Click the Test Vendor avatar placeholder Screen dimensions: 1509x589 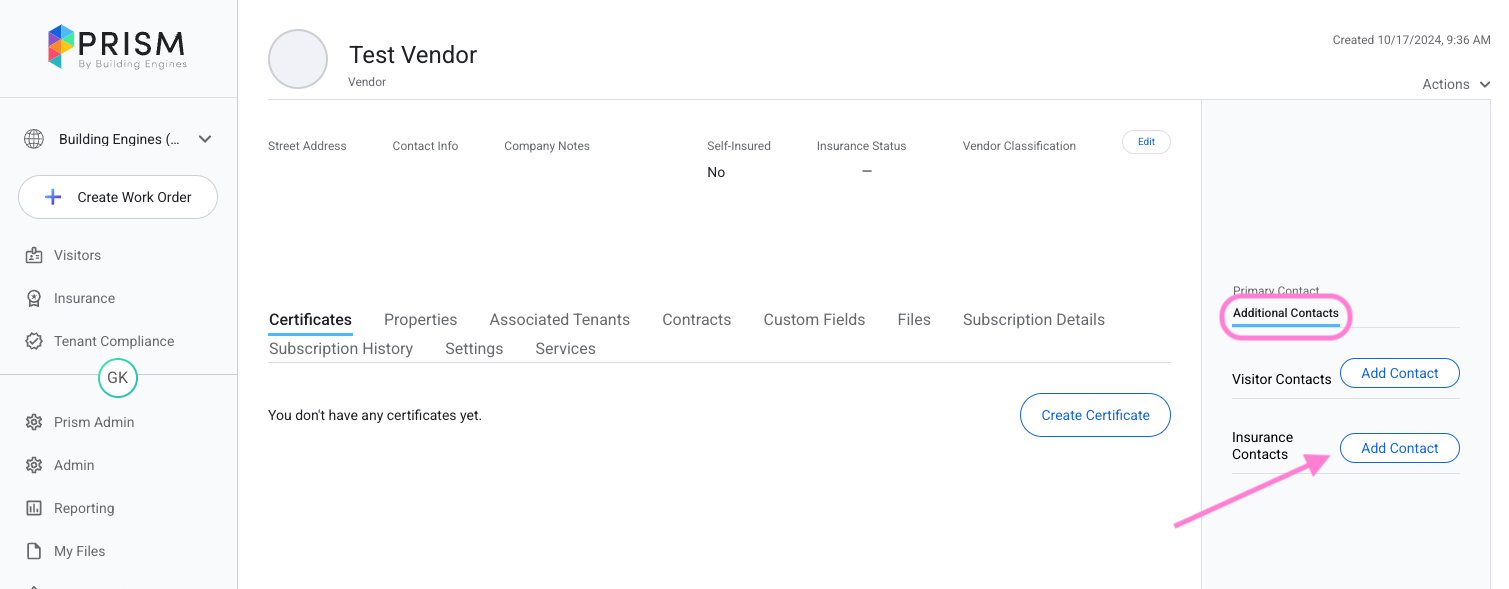pos(298,59)
